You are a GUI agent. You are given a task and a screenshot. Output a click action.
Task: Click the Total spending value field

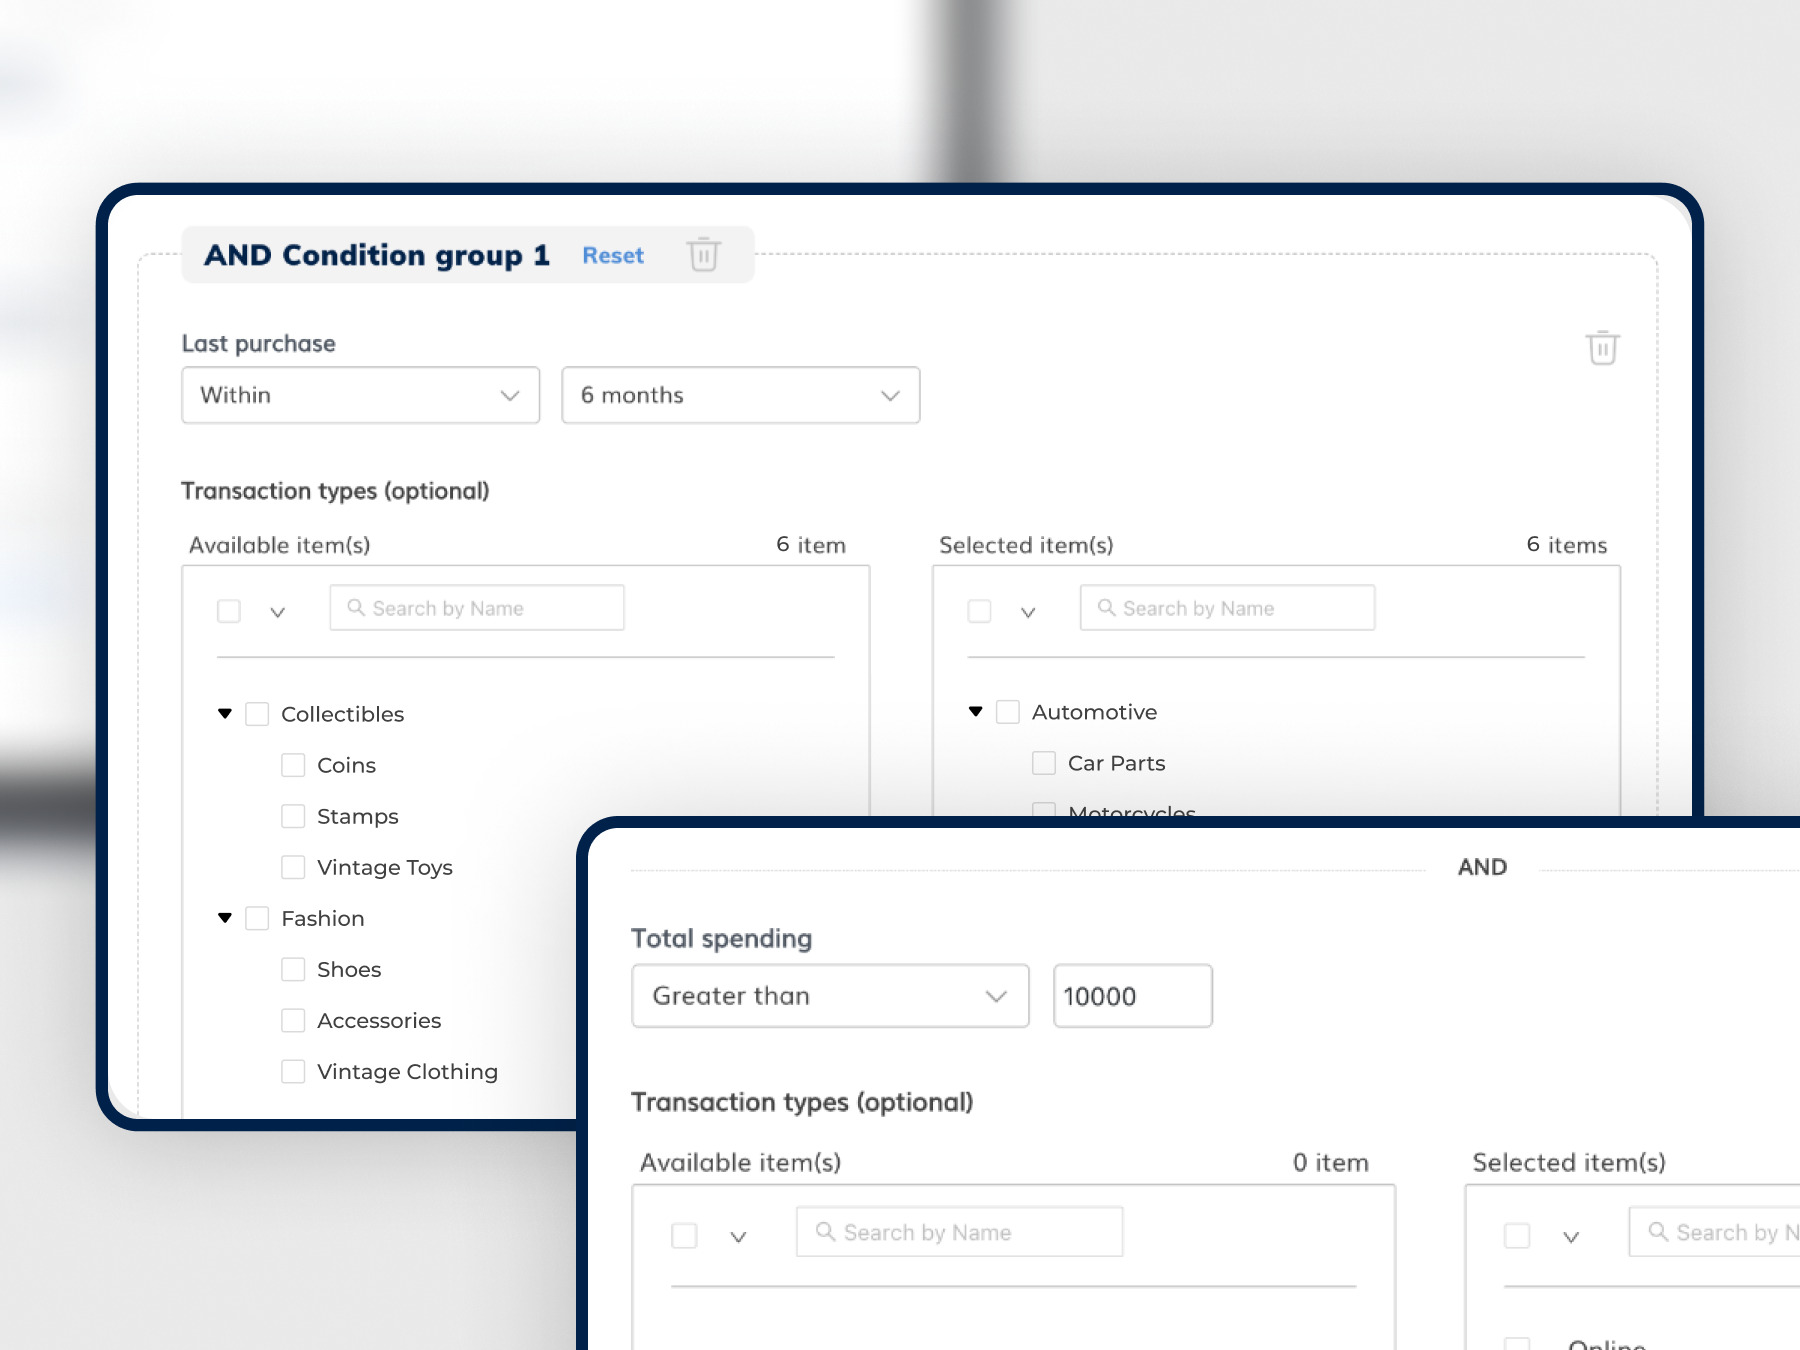(1132, 996)
